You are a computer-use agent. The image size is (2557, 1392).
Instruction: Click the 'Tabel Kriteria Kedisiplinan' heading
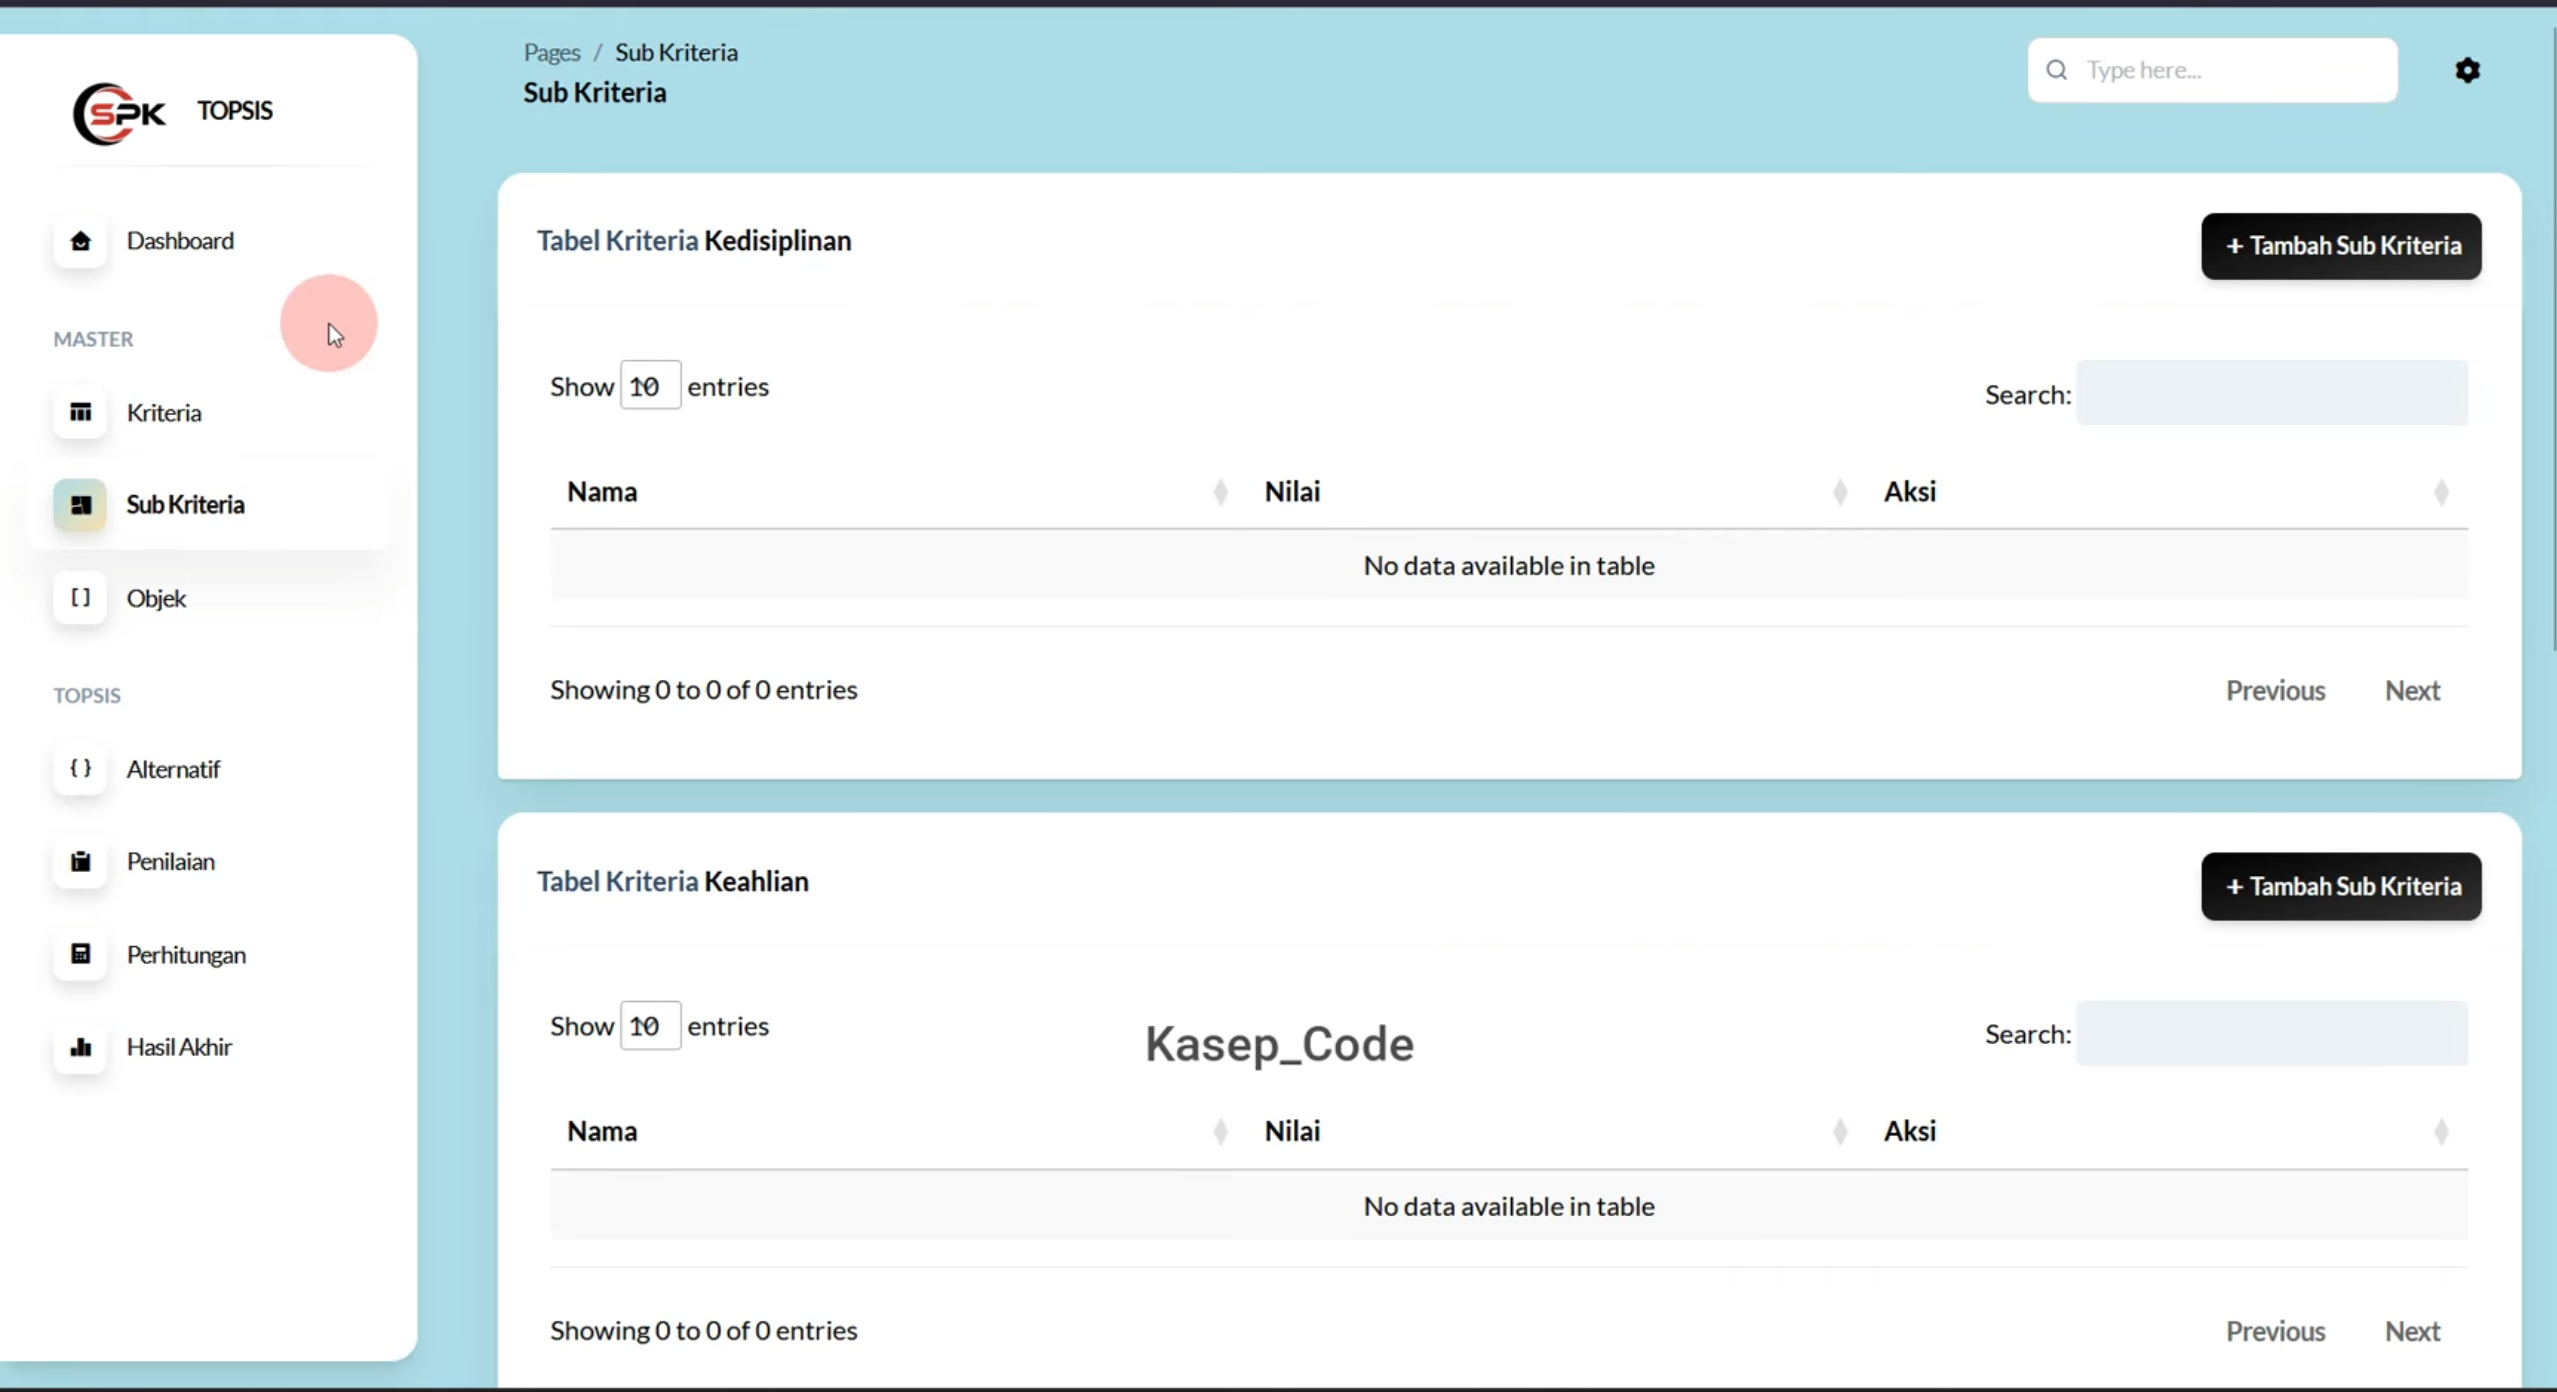(694, 241)
